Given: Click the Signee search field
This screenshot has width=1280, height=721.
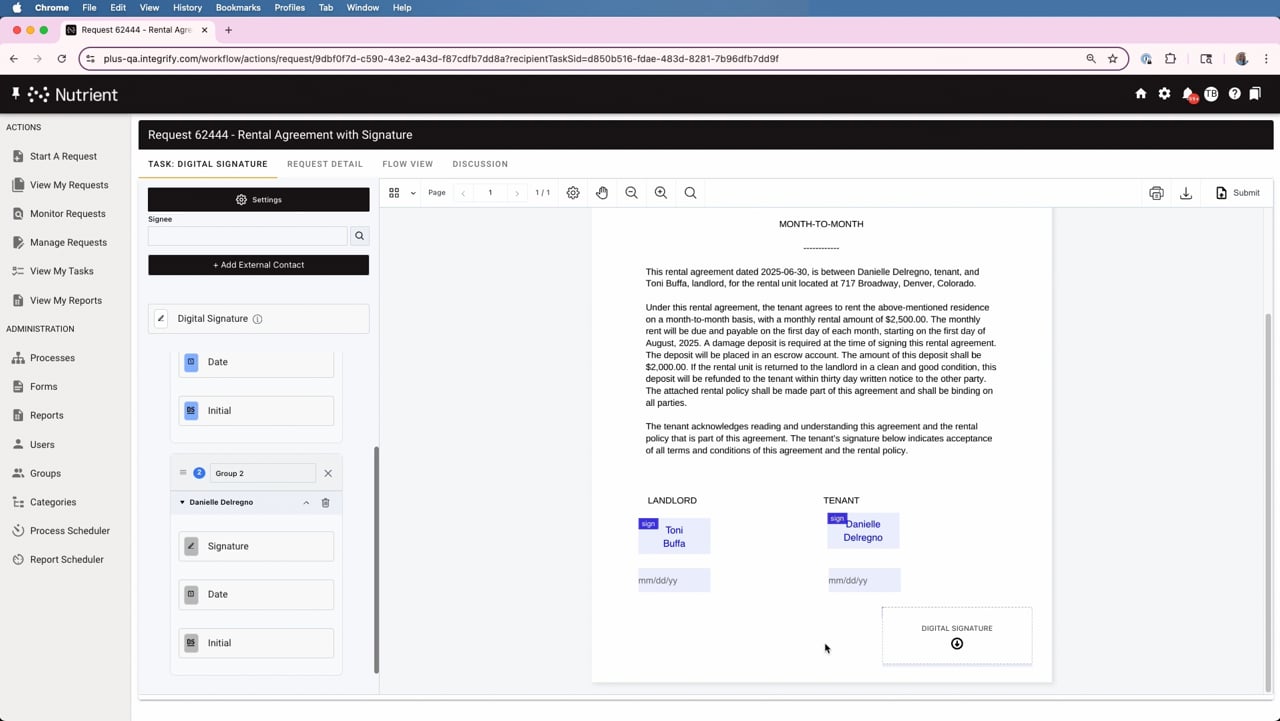Looking at the screenshot, I should coord(248,236).
